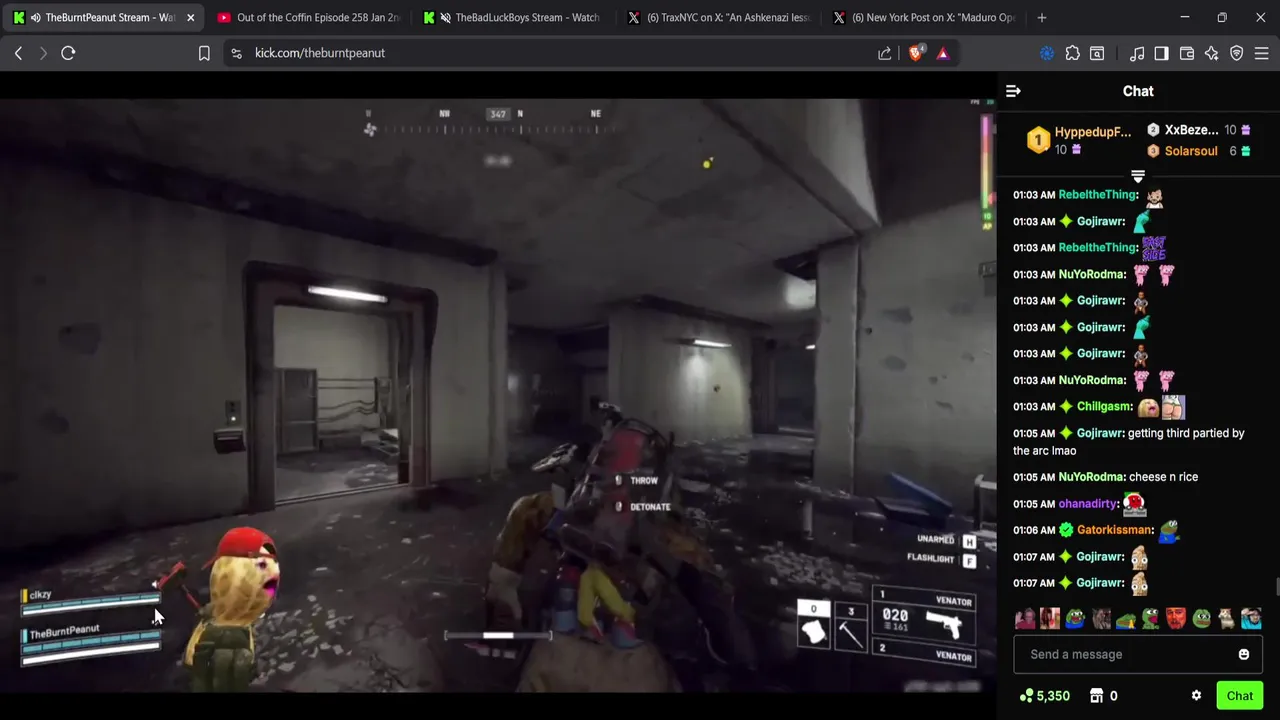Open the channel points shop icon
1280x720 pixels.
1096,696
